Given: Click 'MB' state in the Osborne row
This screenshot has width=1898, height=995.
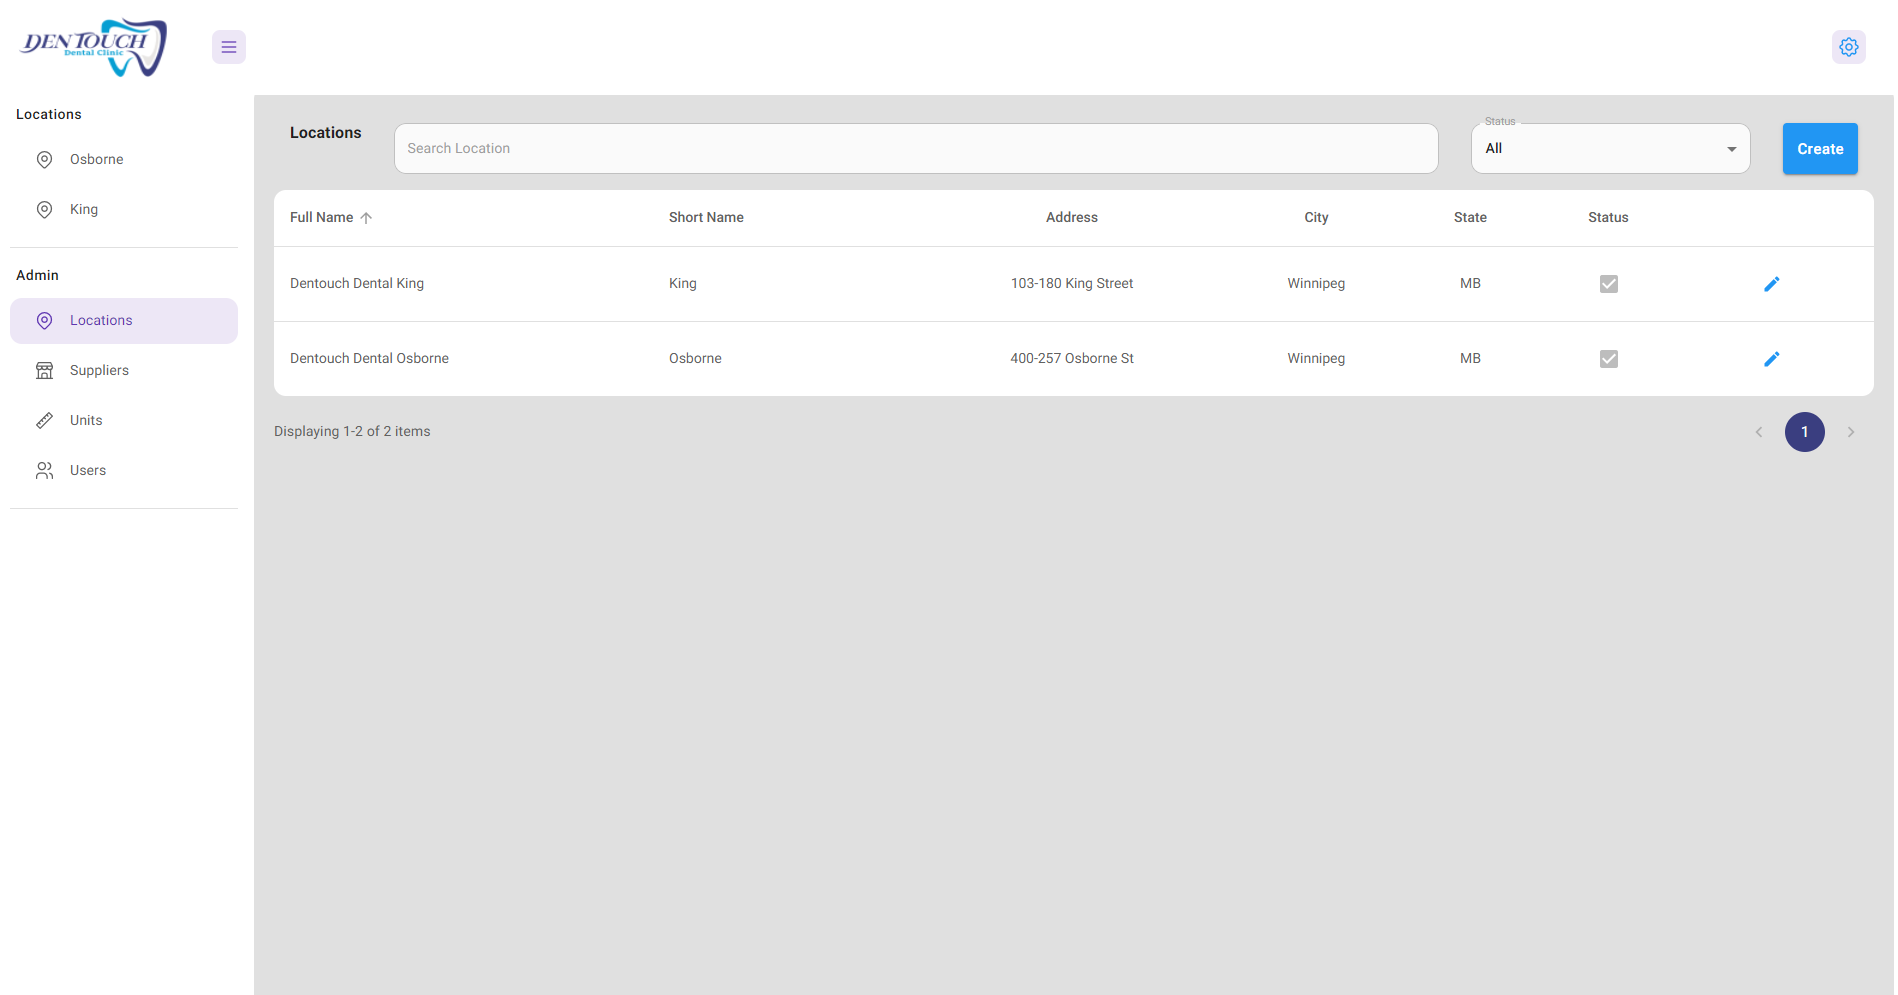Looking at the screenshot, I should pyautogui.click(x=1470, y=359).
